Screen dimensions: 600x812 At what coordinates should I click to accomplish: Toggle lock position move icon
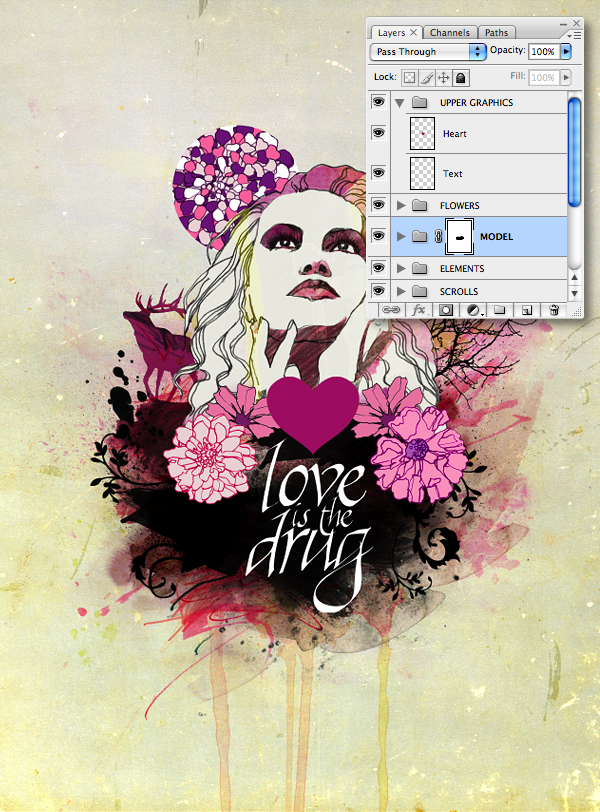444,78
